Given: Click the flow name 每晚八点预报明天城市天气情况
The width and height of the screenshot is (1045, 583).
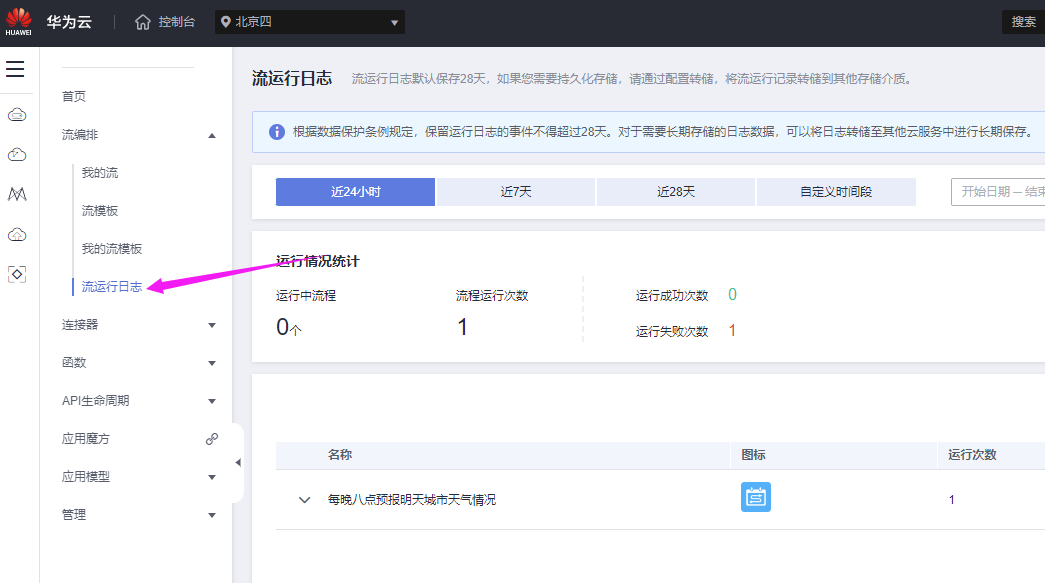Looking at the screenshot, I should (412, 500).
